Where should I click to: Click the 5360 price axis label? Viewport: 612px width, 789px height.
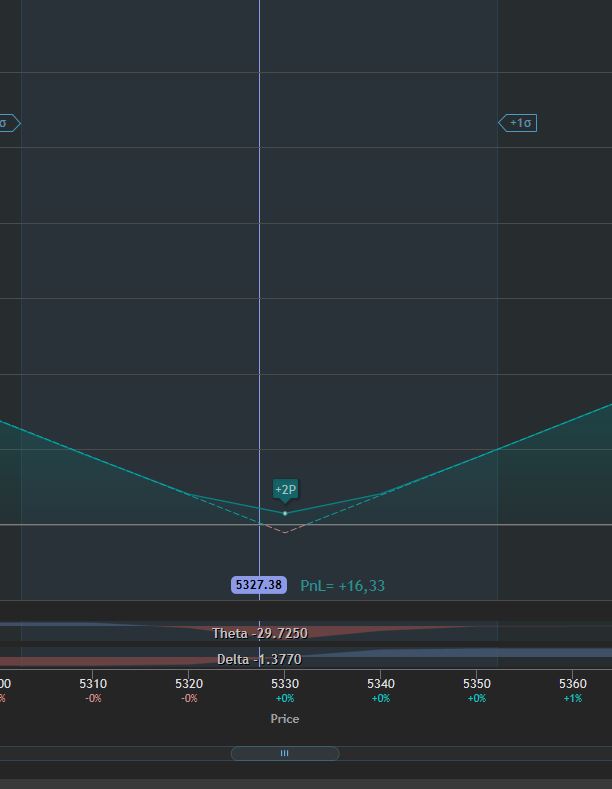(x=573, y=683)
